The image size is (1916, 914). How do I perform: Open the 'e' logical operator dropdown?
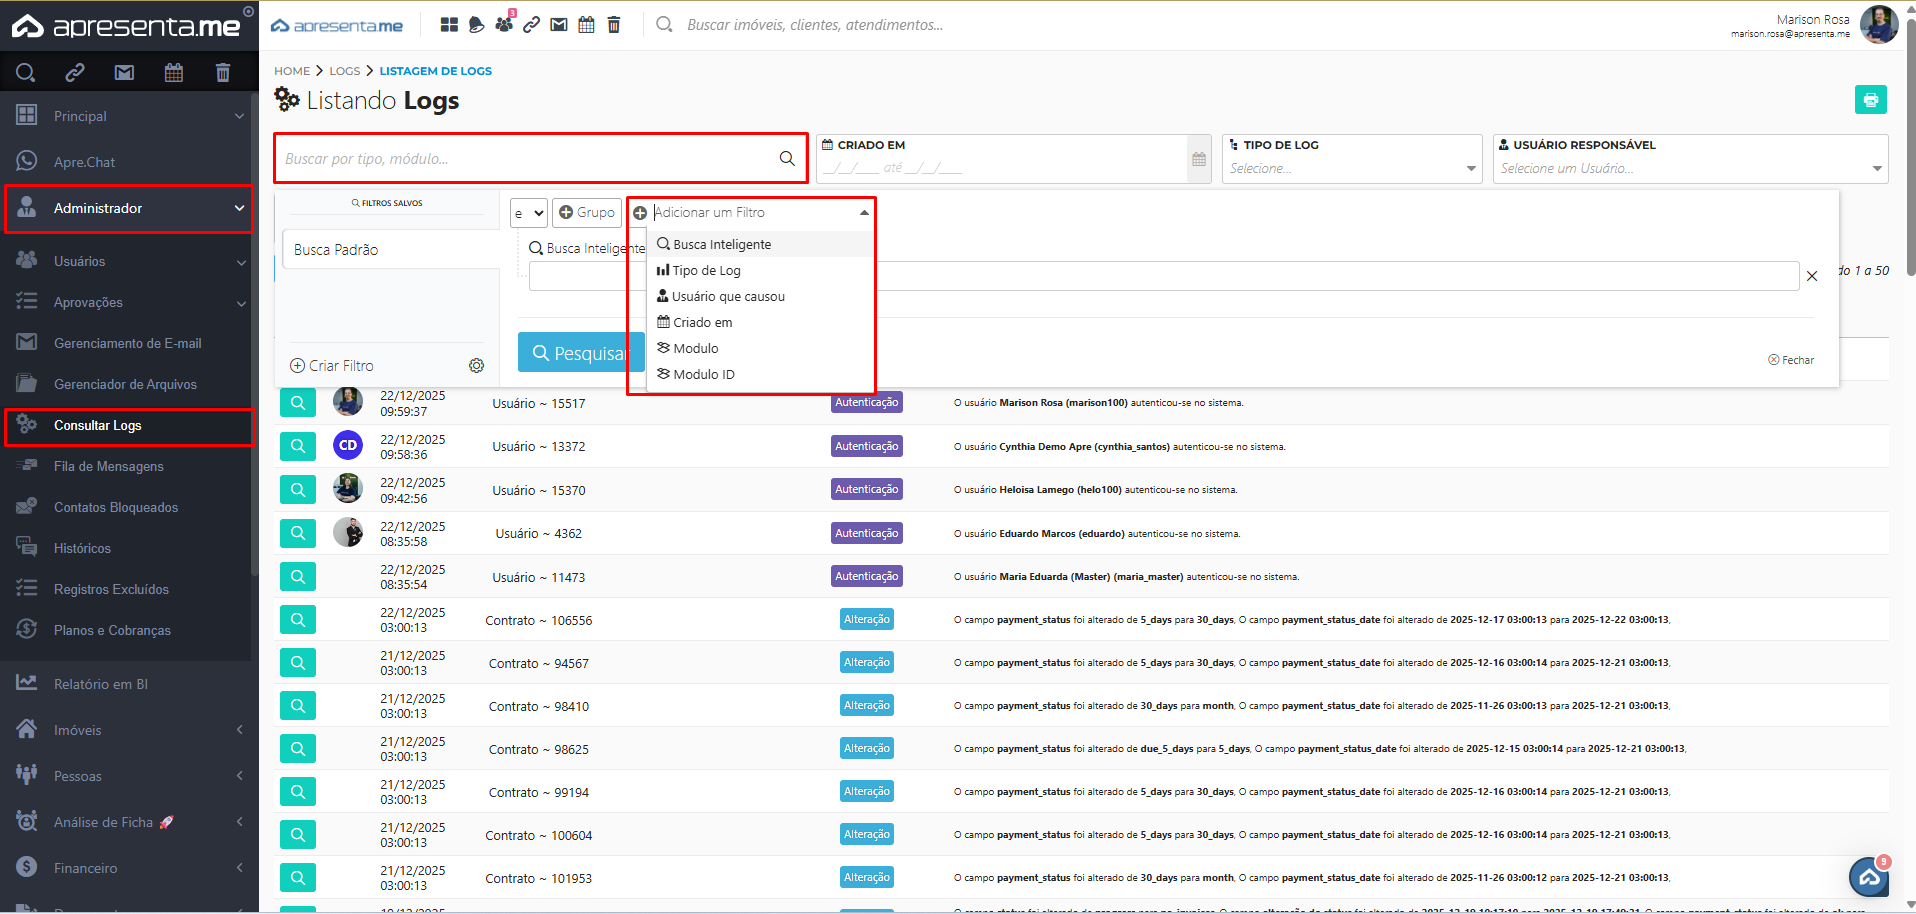tap(528, 213)
